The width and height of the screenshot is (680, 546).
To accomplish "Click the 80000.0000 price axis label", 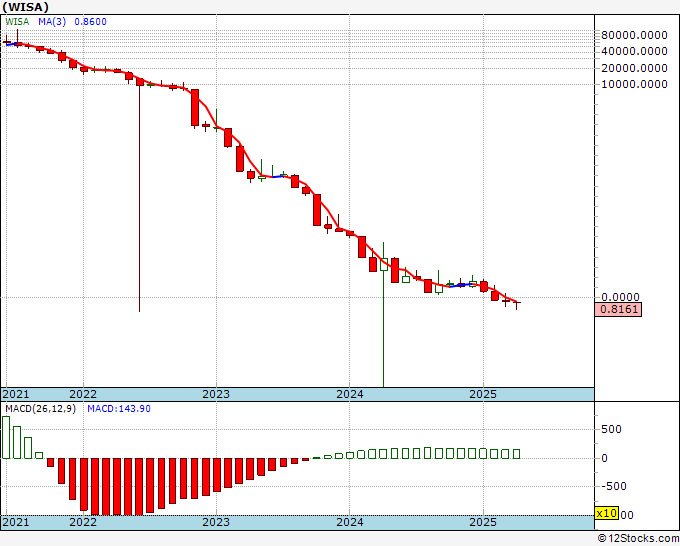I will [x=634, y=35].
